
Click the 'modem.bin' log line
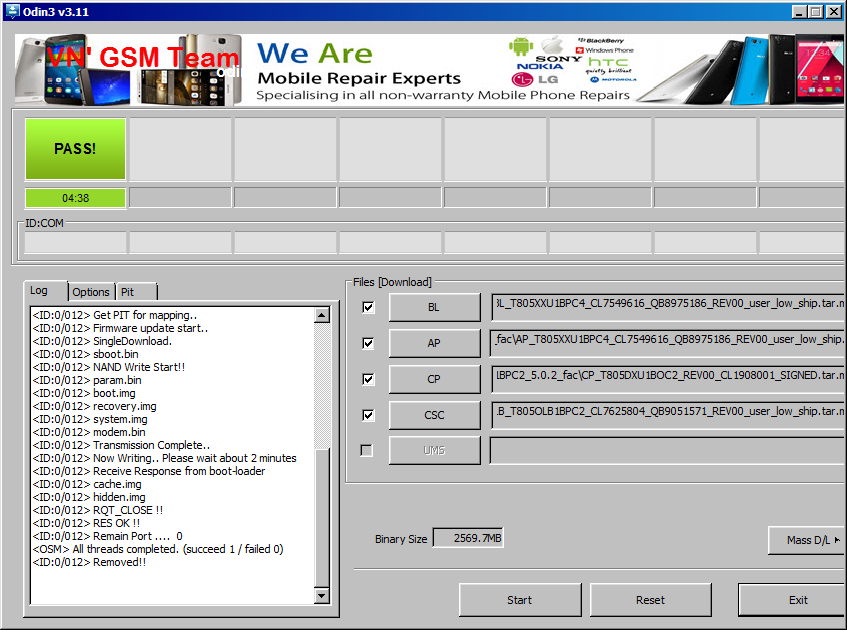pos(89,432)
